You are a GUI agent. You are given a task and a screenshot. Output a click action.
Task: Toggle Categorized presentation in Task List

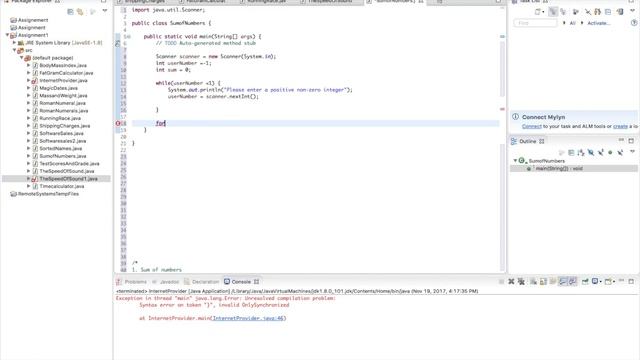pyautogui.click(x=553, y=12)
